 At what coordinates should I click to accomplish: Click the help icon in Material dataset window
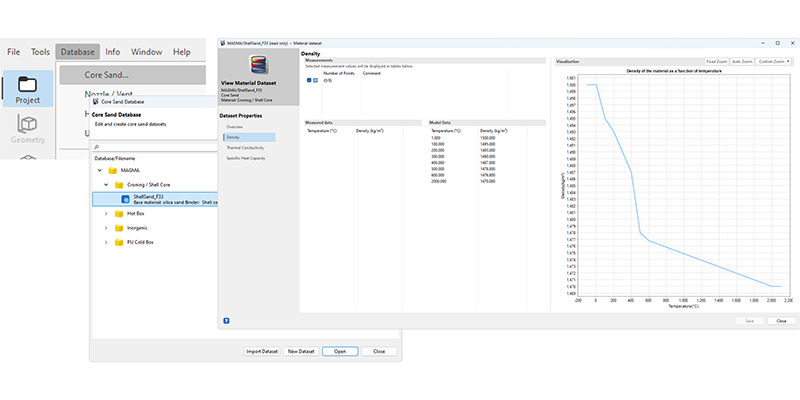pos(226,321)
